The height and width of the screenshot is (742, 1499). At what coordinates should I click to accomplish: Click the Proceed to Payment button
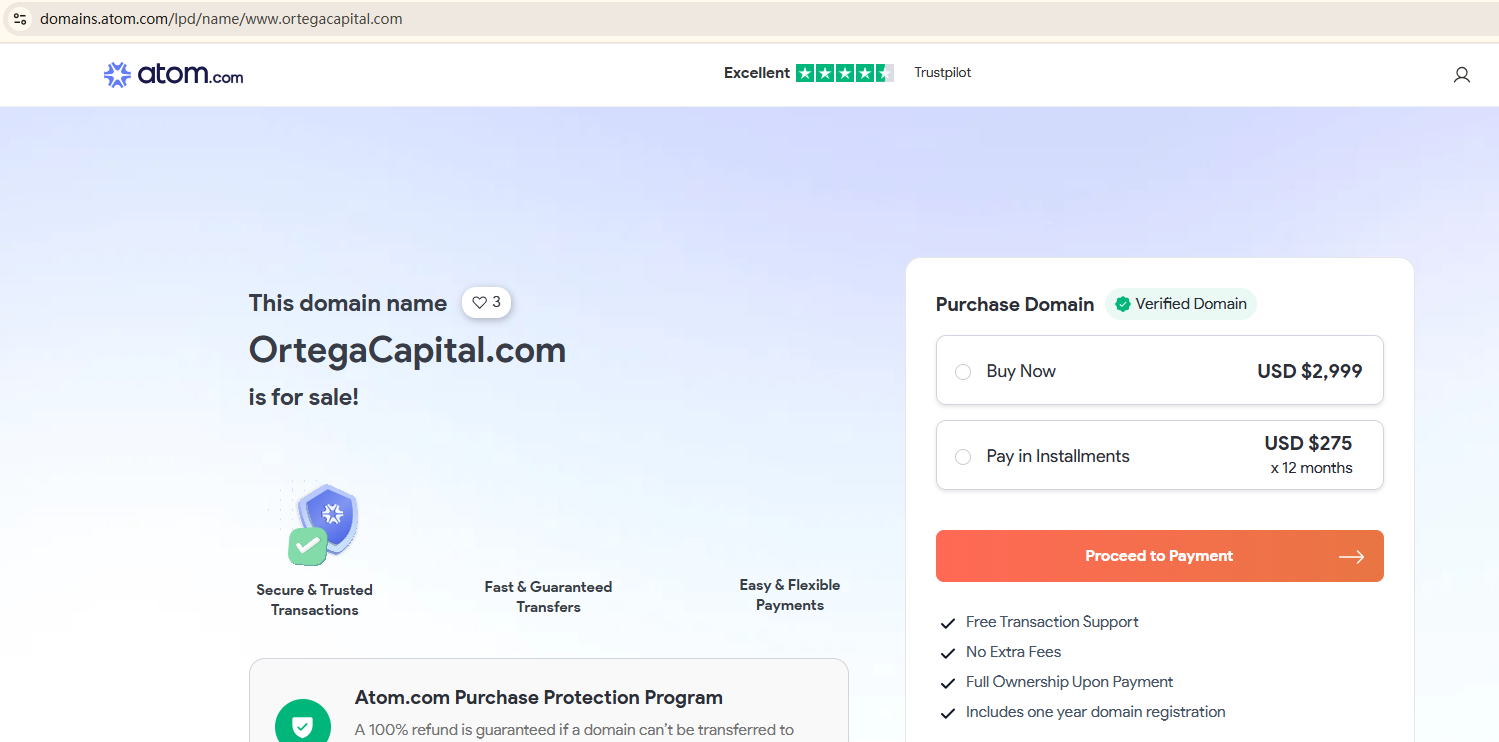pos(1159,556)
